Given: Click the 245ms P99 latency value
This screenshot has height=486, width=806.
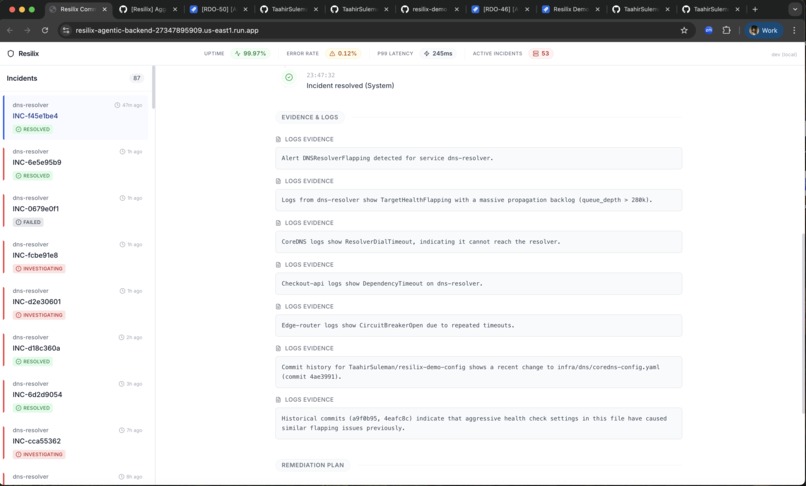Looking at the screenshot, I should pyautogui.click(x=443, y=53).
